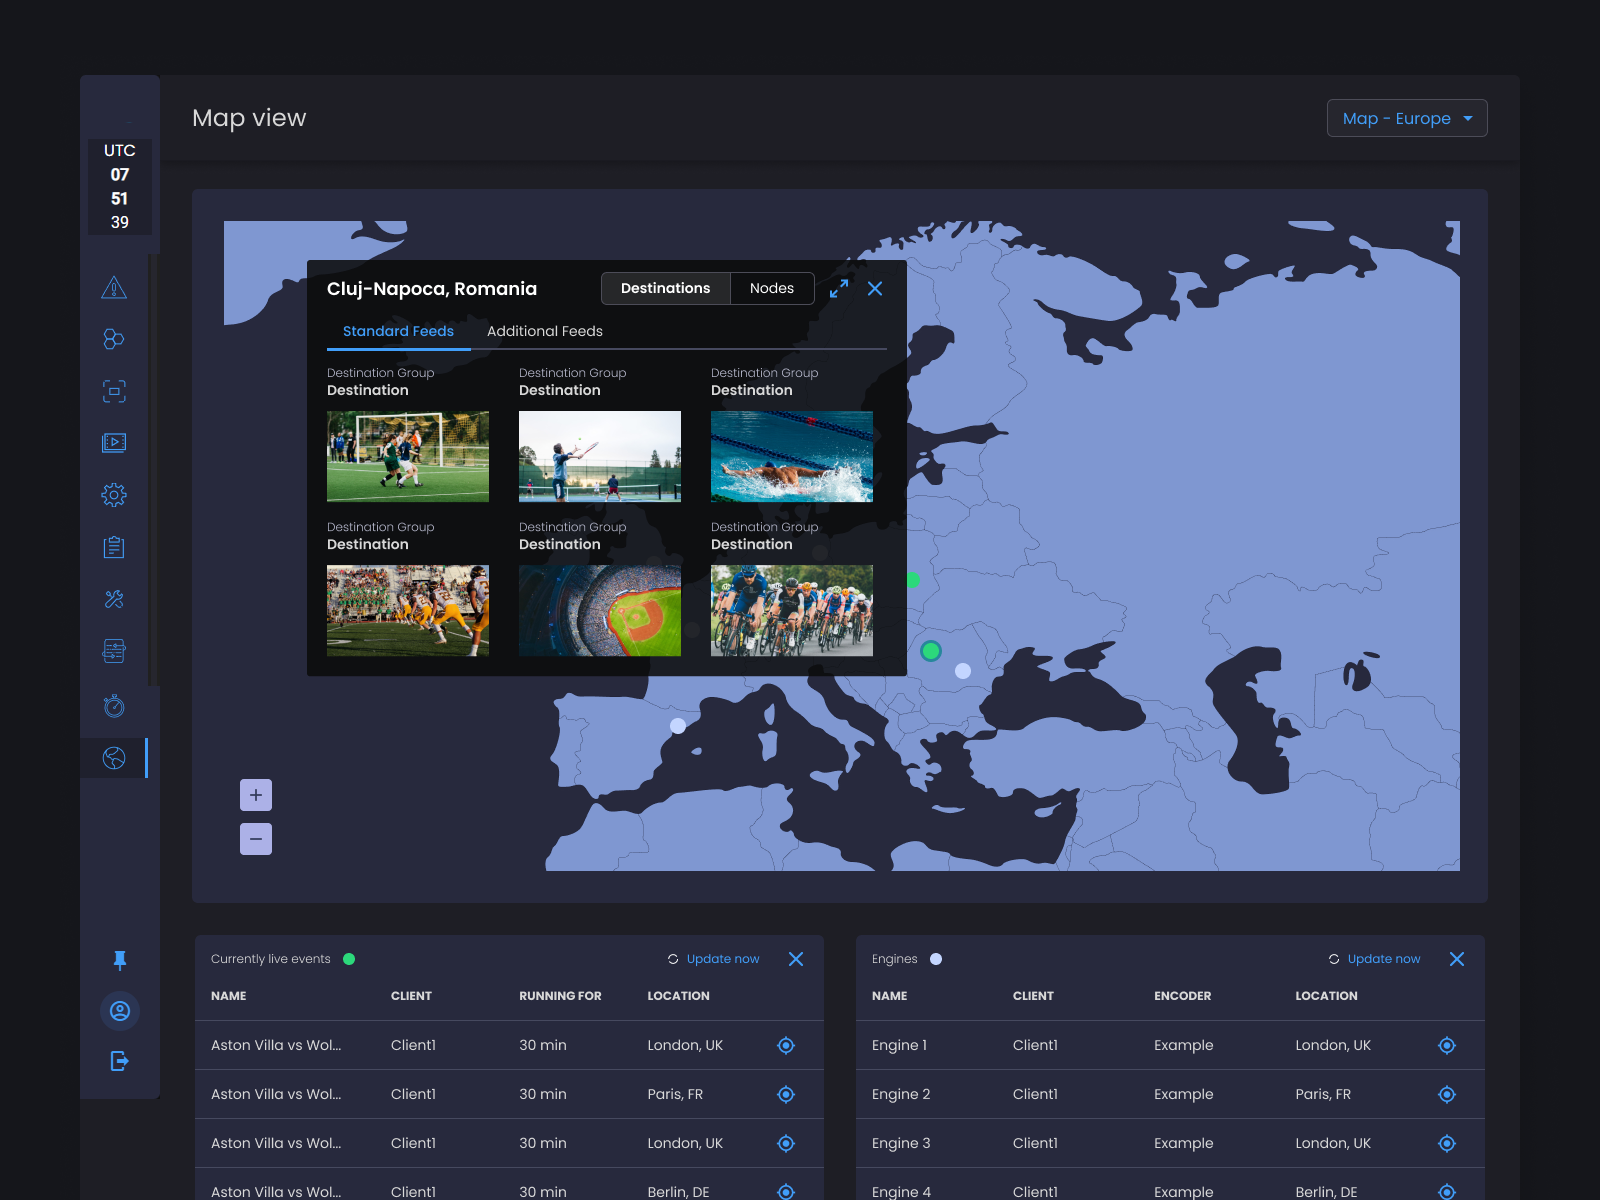Switch to the Additional Feeds tab
Viewport: 1600px width, 1200px height.
click(x=544, y=331)
